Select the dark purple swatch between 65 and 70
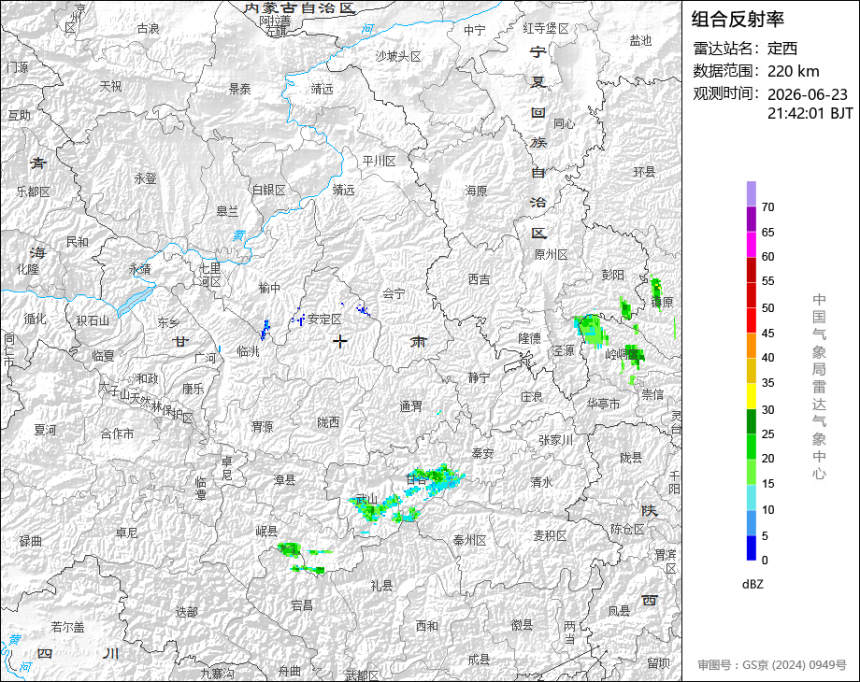Screen dimensions: 860x682 (x=751, y=219)
